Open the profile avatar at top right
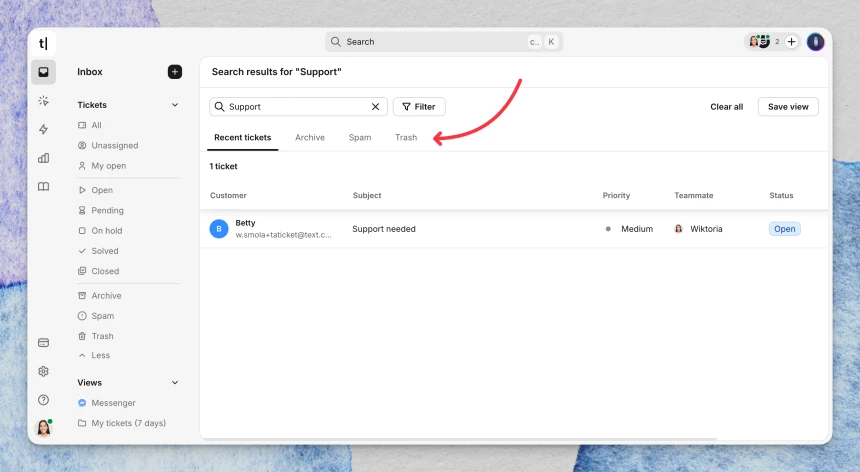This screenshot has width=860, height=472. tap(816, 42)
